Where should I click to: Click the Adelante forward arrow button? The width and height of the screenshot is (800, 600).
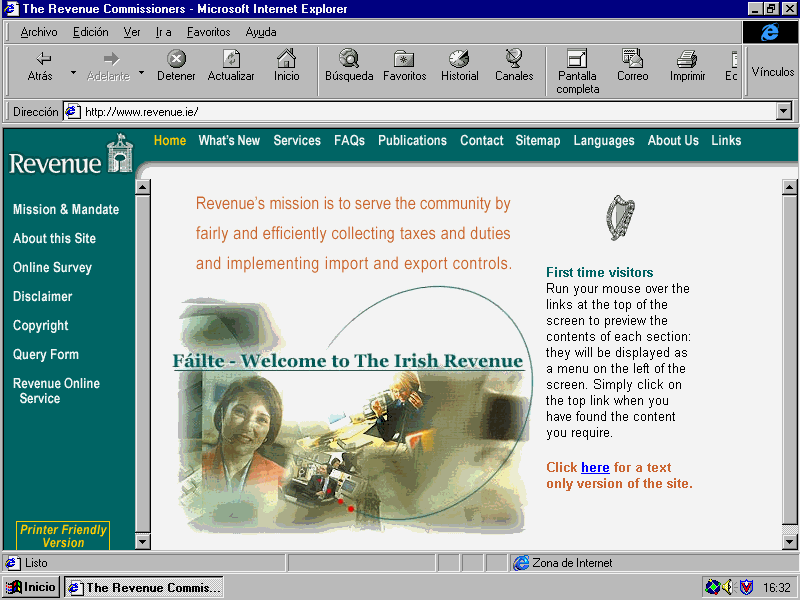[x=108, y=66]
